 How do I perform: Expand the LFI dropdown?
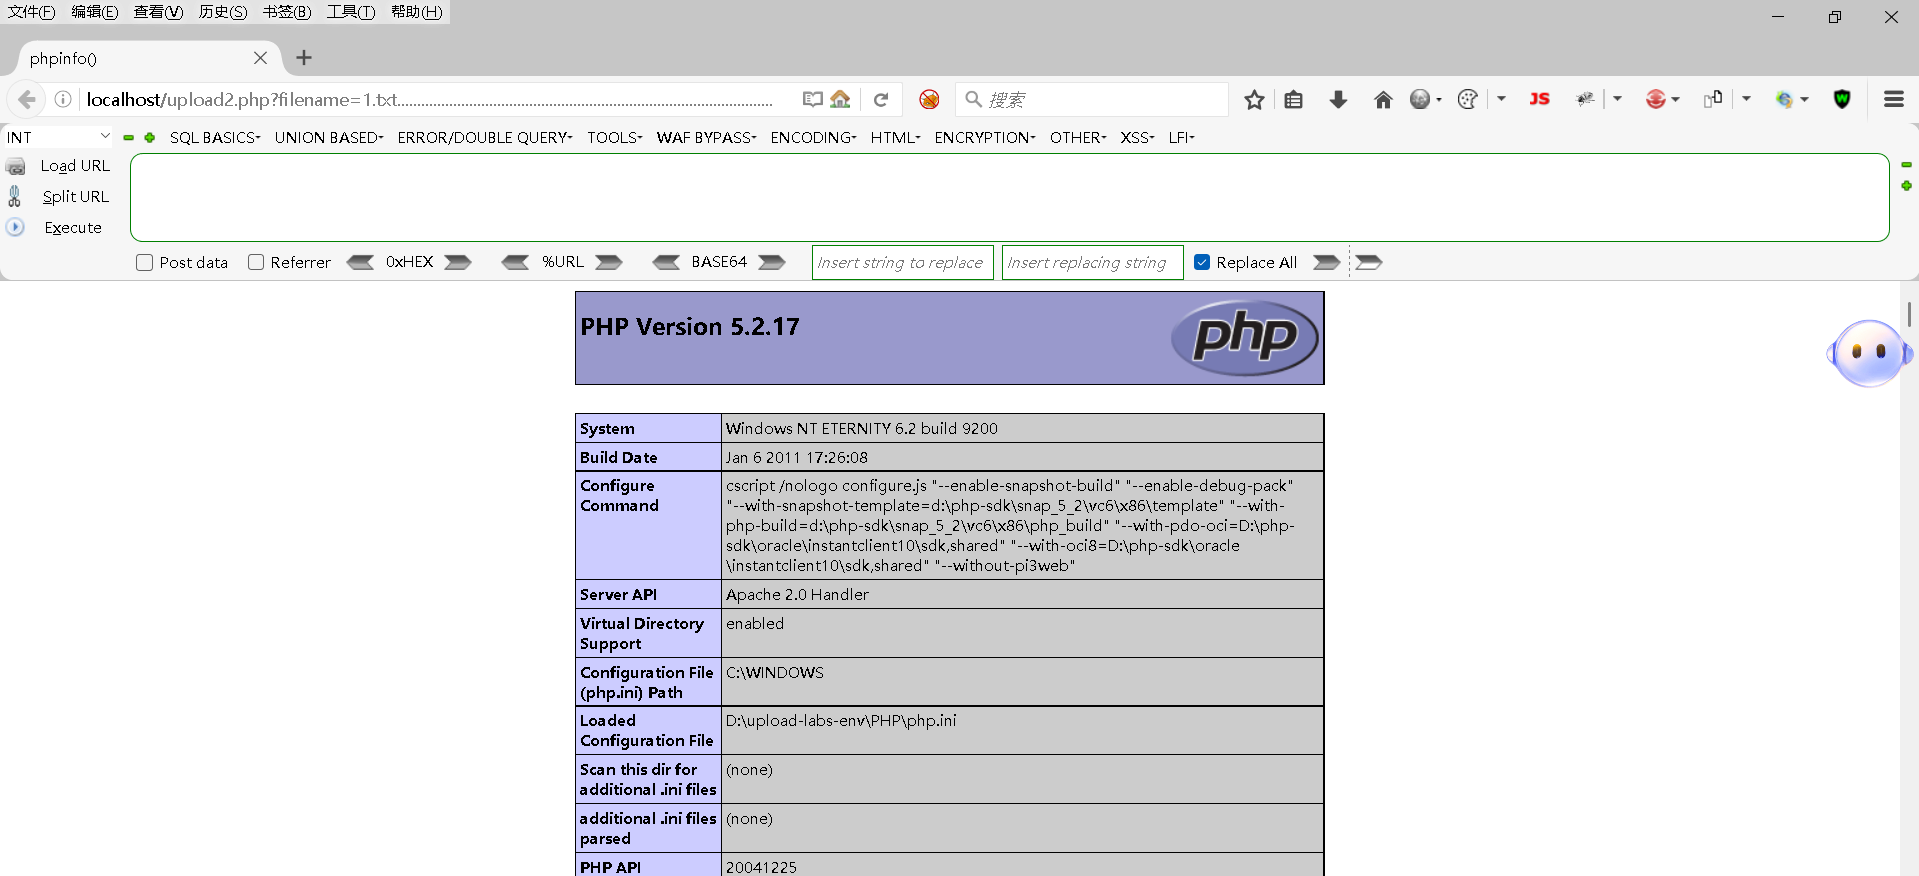click(1182, 137)
